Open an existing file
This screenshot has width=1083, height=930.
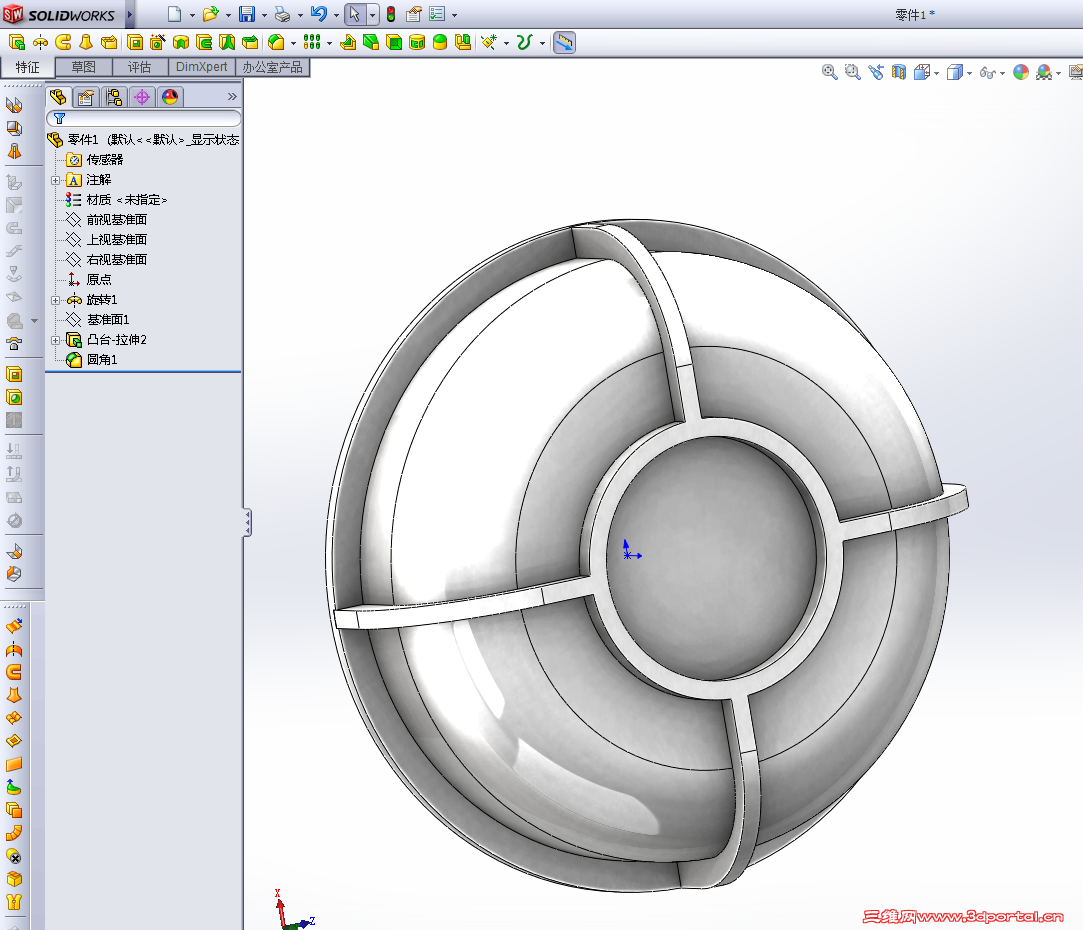(x=210, y=14)
